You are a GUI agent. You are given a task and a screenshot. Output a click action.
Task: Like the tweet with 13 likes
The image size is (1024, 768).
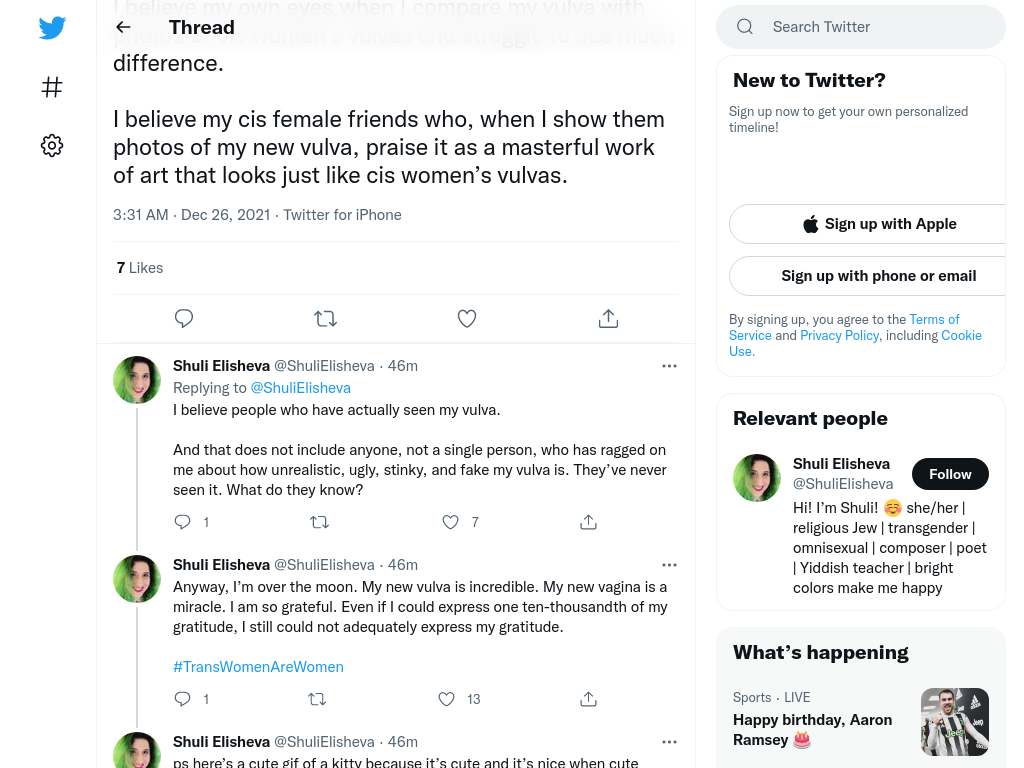[x=447, y=699]
